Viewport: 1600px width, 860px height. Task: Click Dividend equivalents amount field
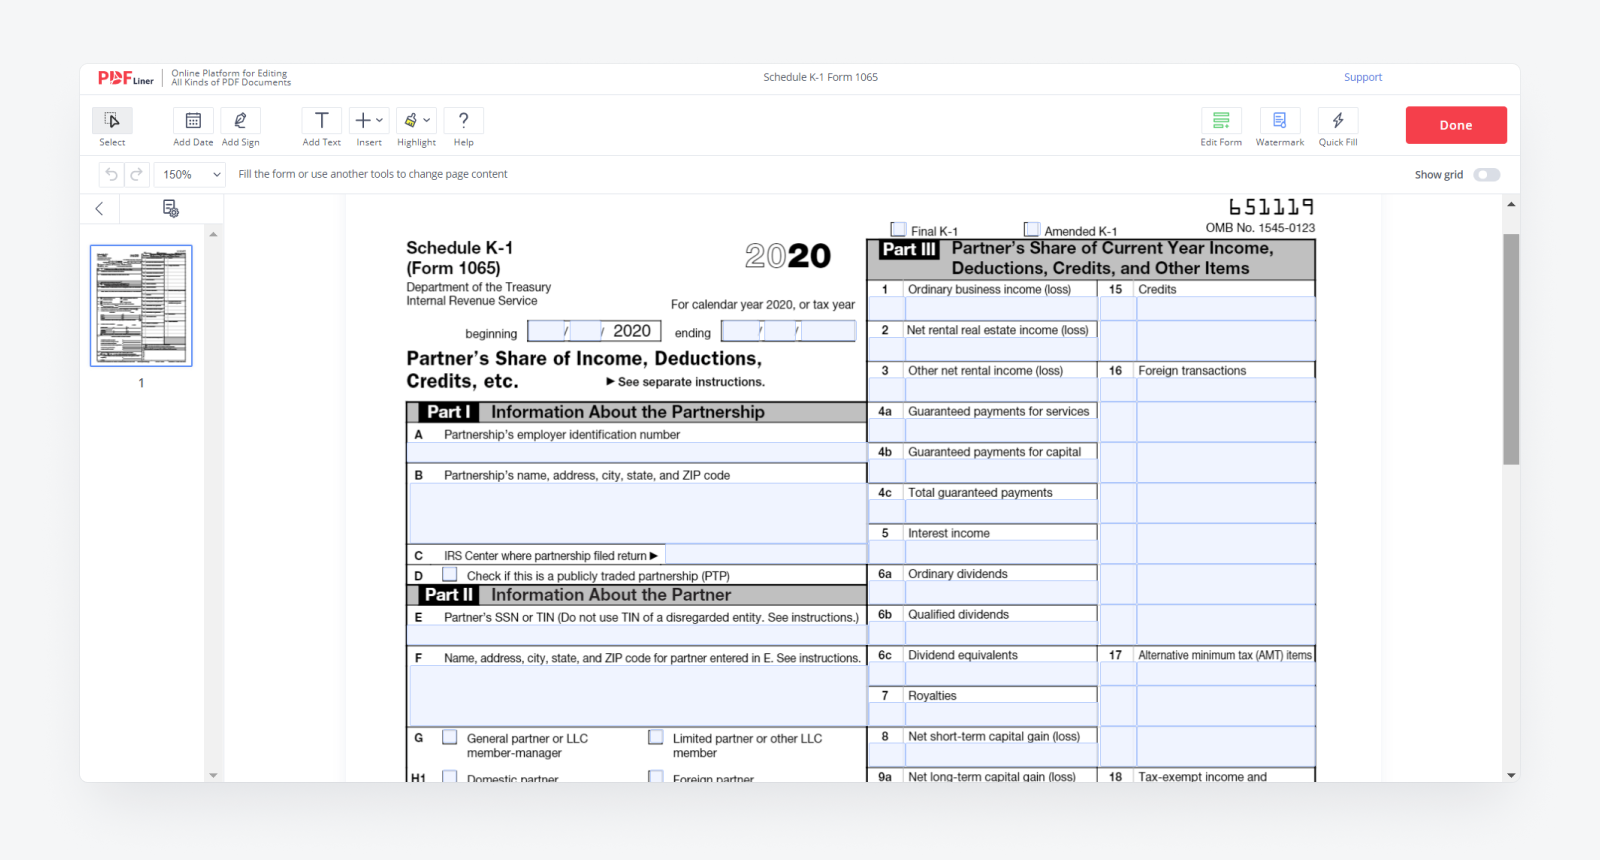[1001, 674]
